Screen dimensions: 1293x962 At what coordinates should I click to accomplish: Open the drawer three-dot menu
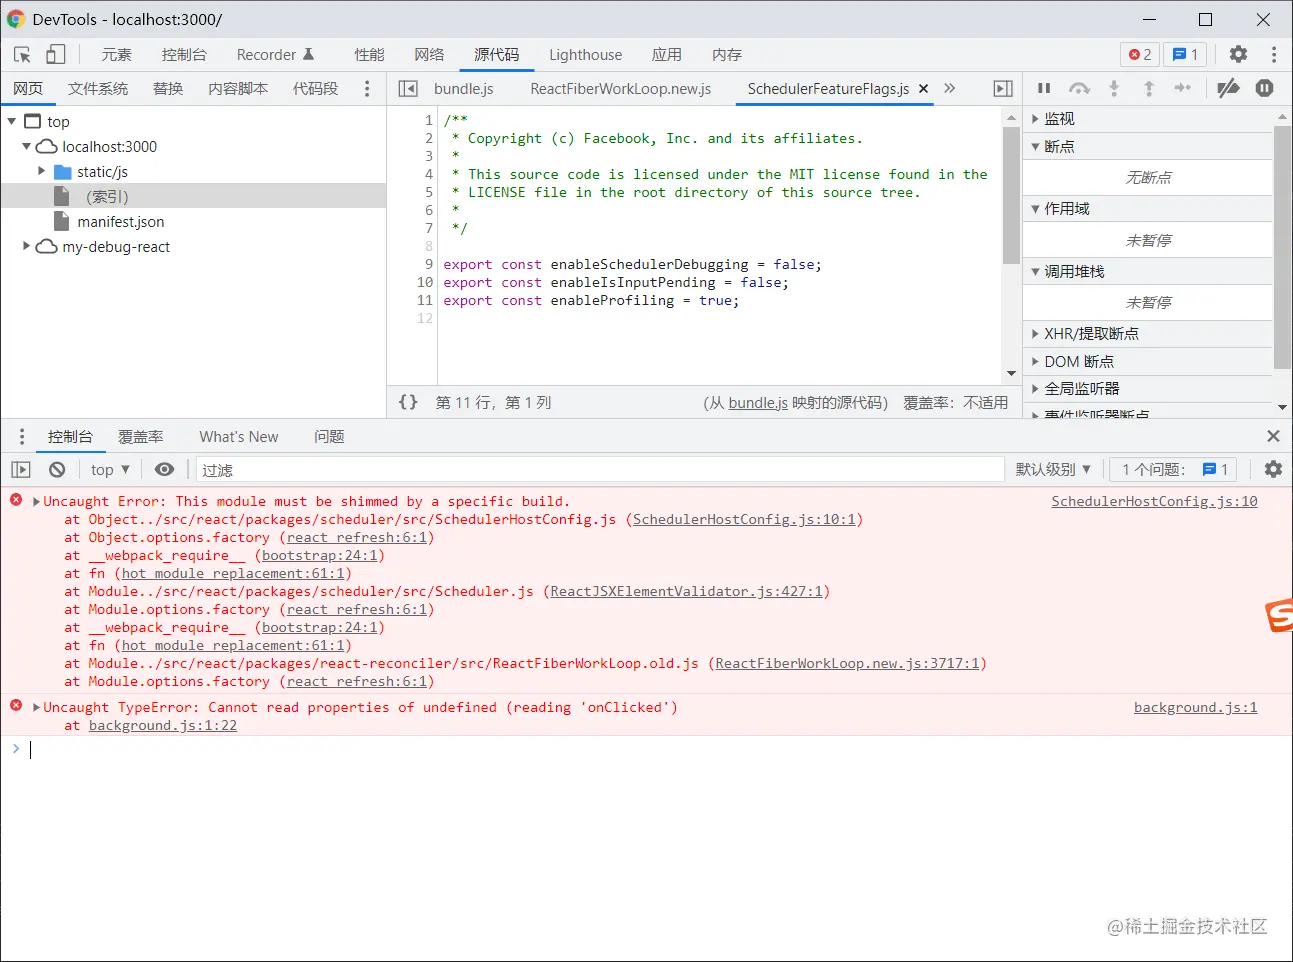point(22,437)
